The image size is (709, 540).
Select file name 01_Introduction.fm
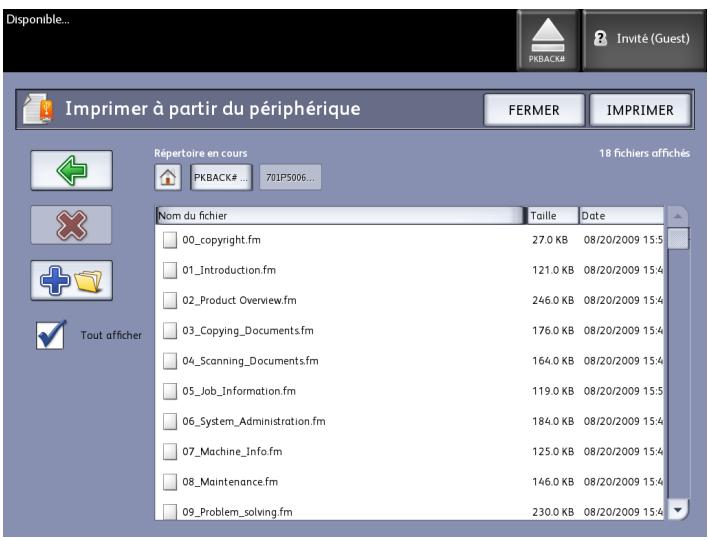pyautogui.click(x=229, y=270)
